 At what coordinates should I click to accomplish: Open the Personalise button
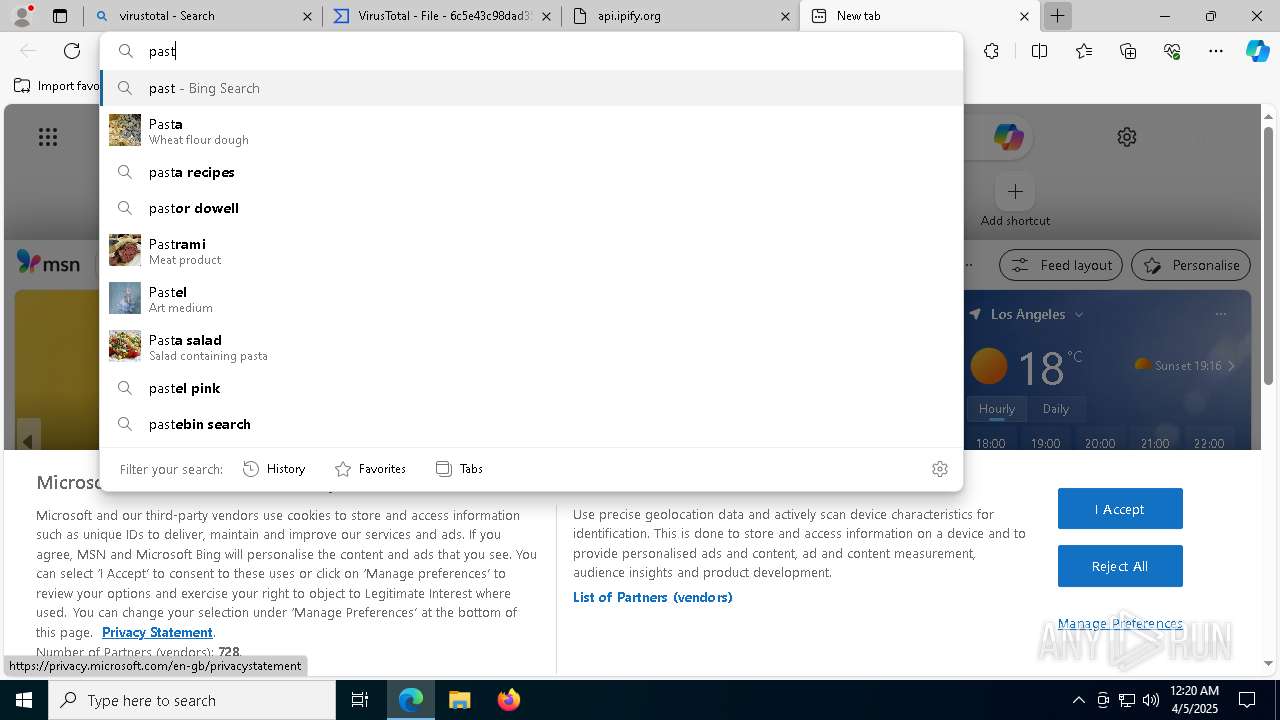pyautogui.click(x=1190, y=265)
